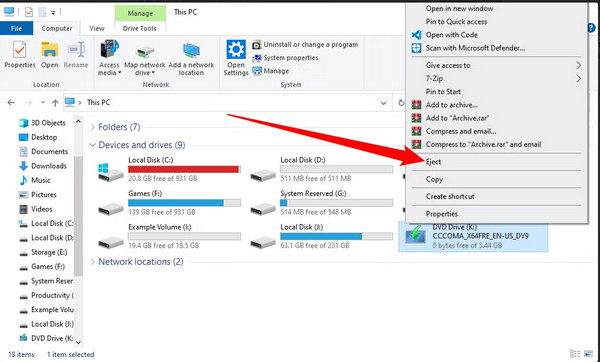600x362 pixels.
Task: Select Documents in the navigation pane
Action: [x=43, y=152]
